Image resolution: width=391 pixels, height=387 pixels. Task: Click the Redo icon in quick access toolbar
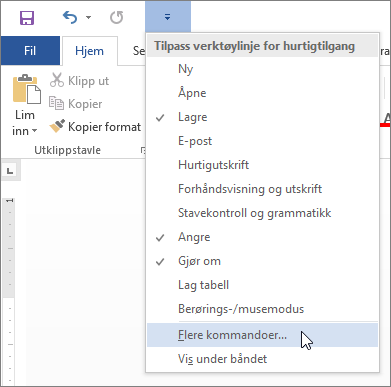(116, 17)
